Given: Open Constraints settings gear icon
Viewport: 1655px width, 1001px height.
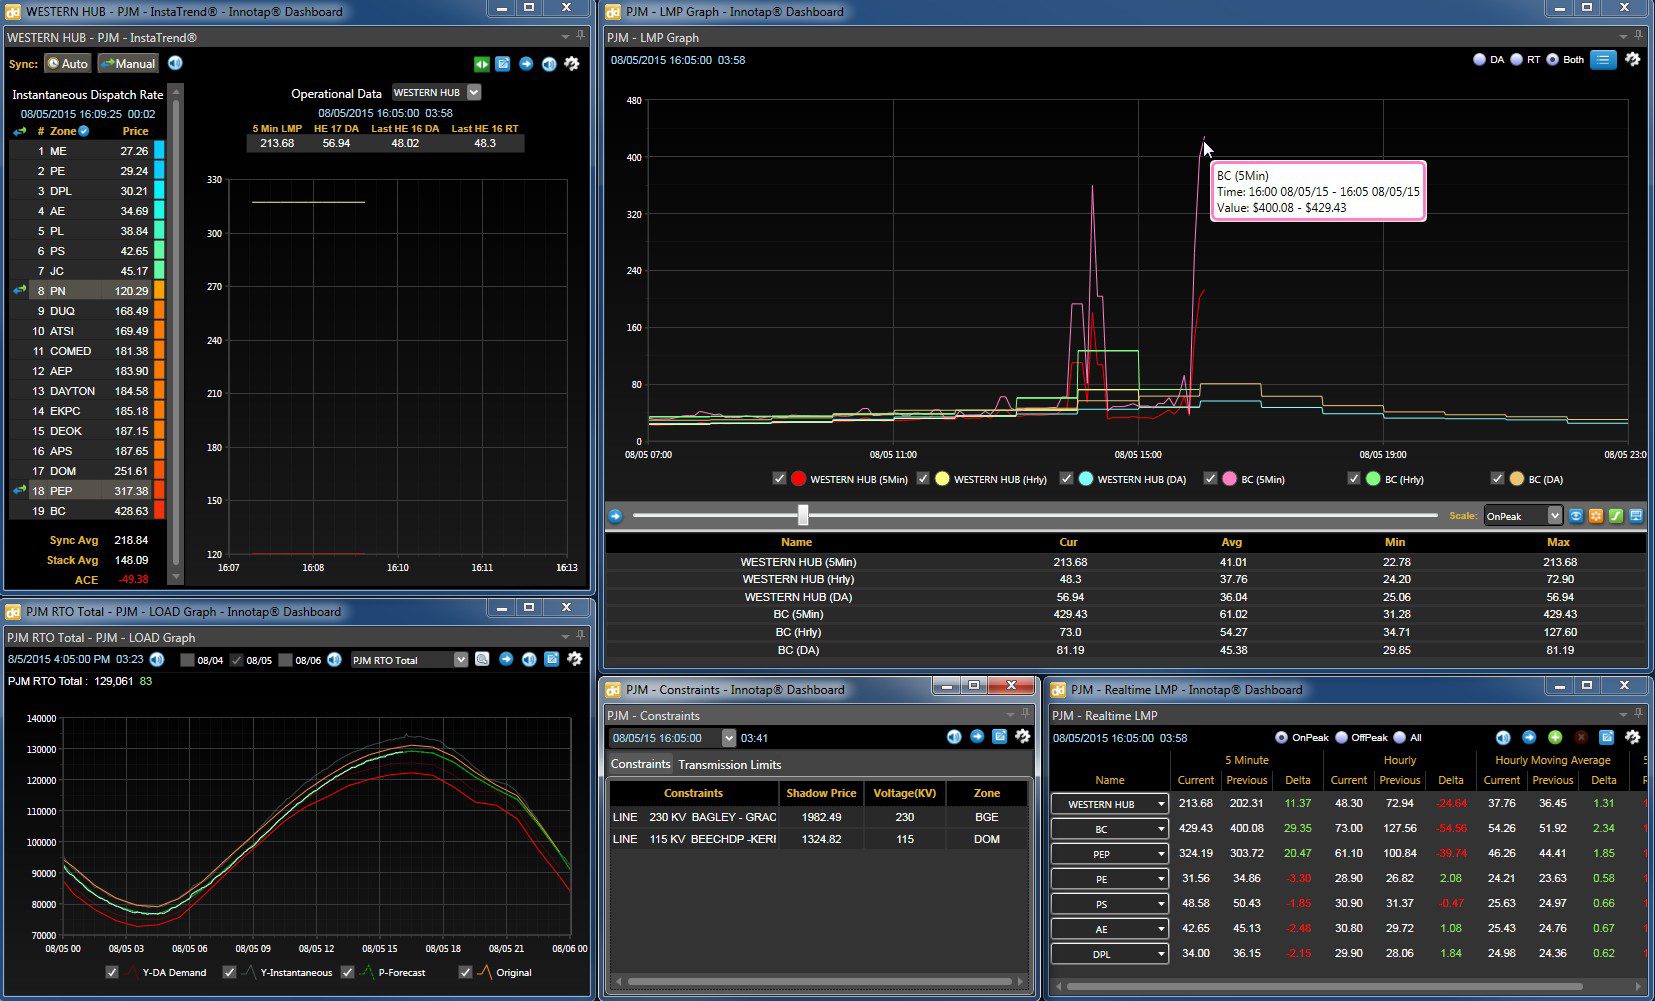Looking at the screenshot, I should (1022, 737).
